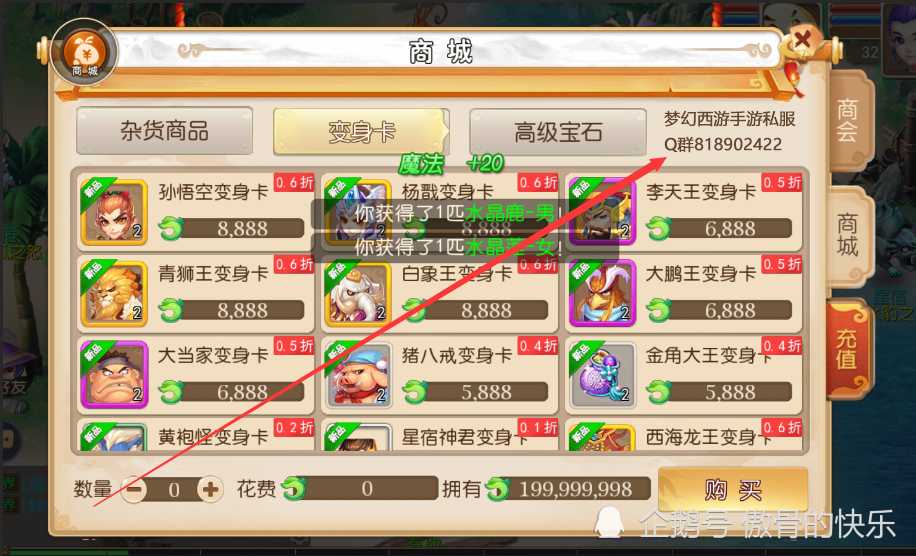Select the 金角大王变身卡 gourd icon
The height and width of the screenshot is (556, 916).
[602, 376]
